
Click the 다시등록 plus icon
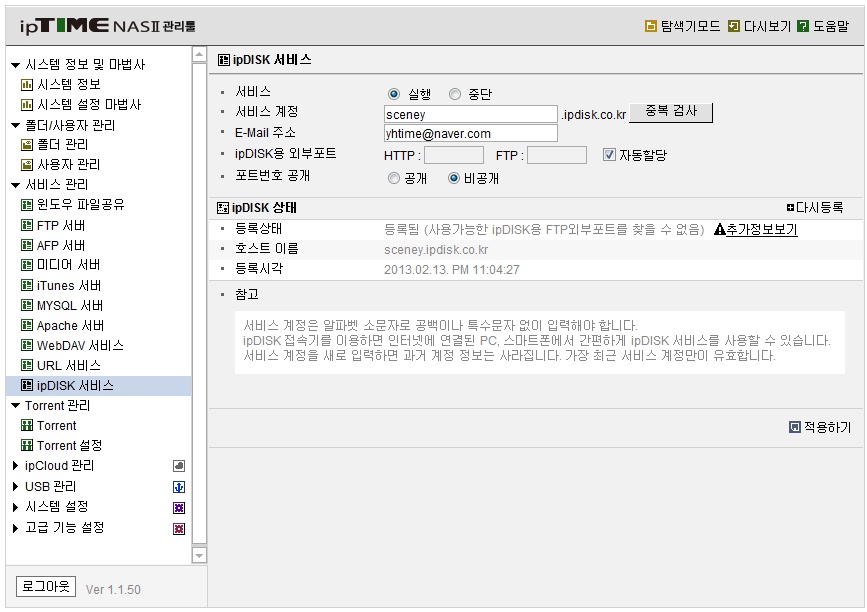coord(790,208)
